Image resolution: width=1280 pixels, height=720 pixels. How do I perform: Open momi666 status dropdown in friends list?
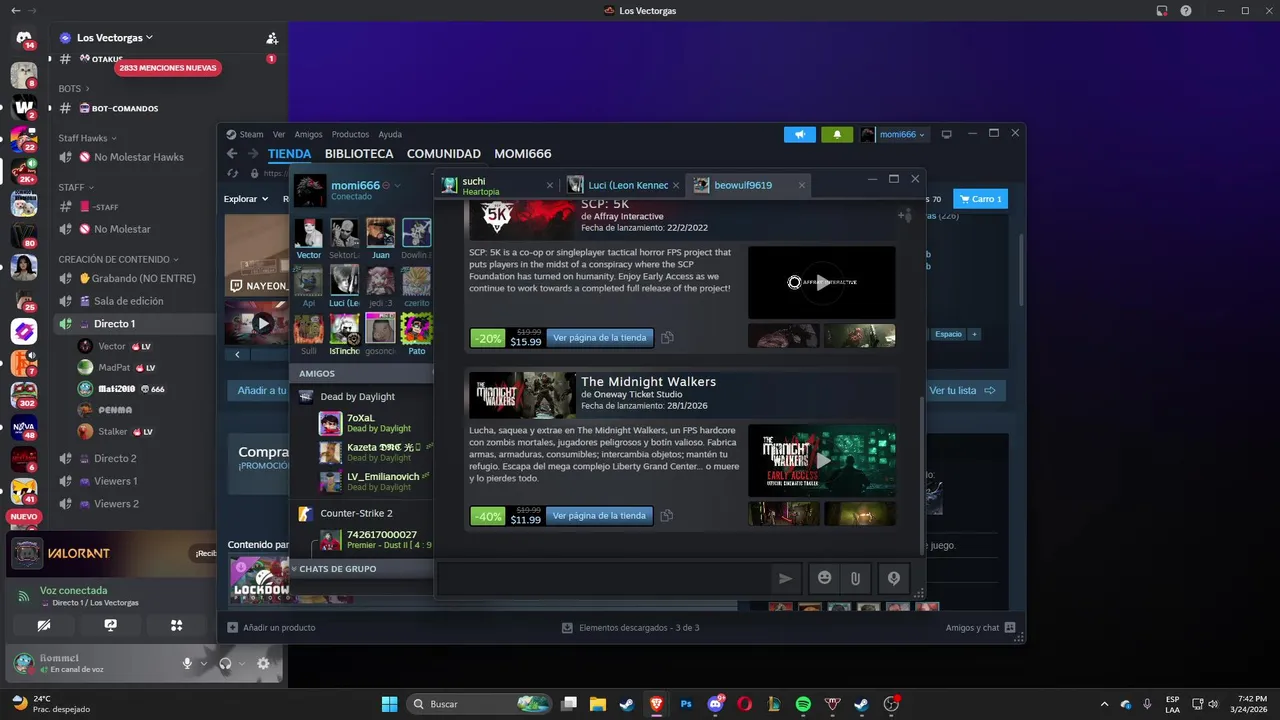398,186
